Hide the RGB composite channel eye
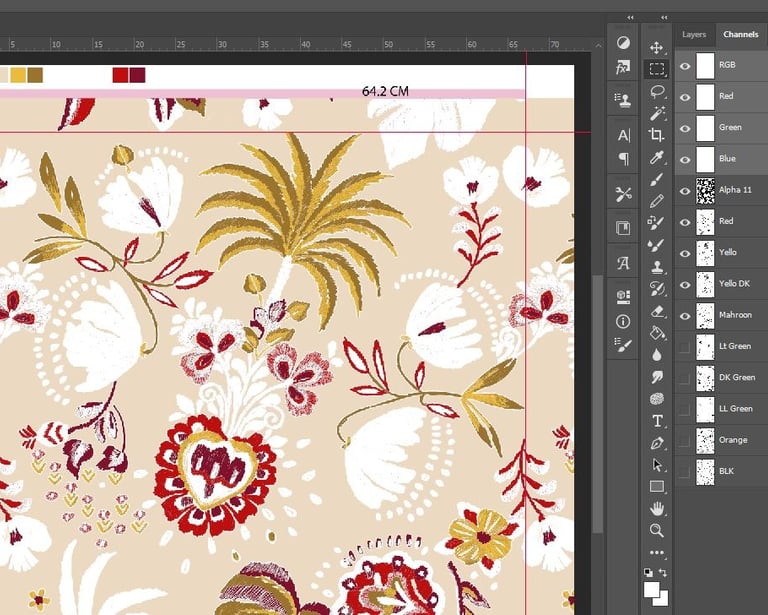The width and height of the screenshot is (768, 615). (x=685, y=66)
